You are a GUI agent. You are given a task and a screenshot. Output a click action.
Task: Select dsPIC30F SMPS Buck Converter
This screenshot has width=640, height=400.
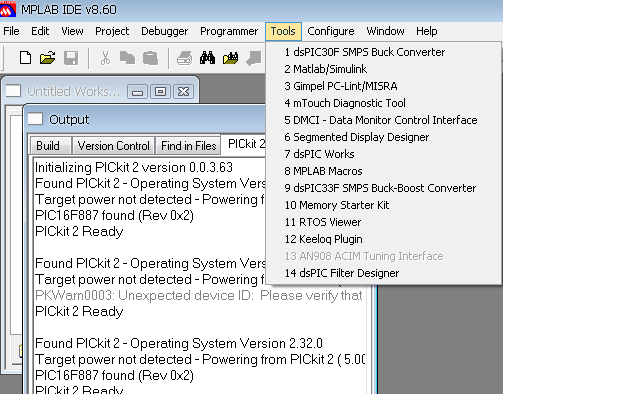click(x=383, y=52)
